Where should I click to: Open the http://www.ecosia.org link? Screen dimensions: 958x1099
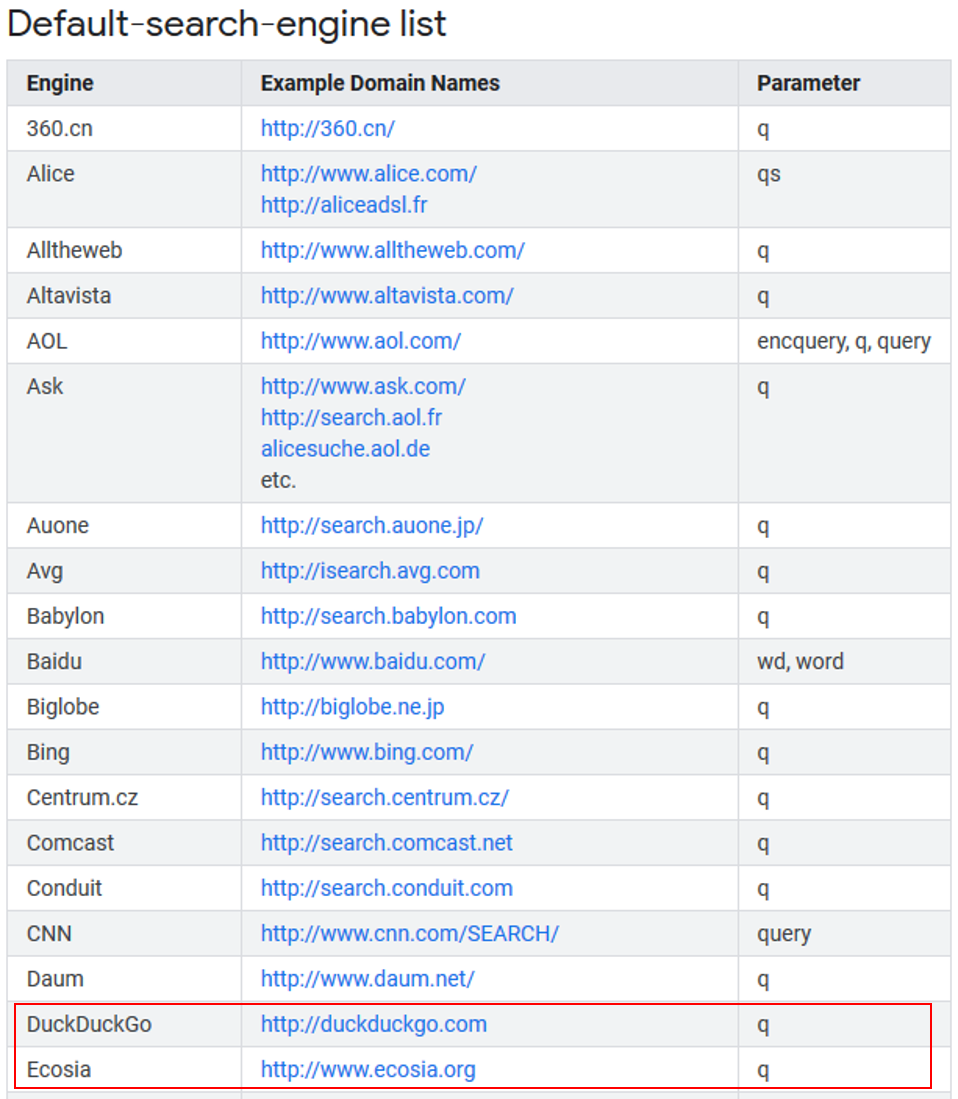point(368,1070)
